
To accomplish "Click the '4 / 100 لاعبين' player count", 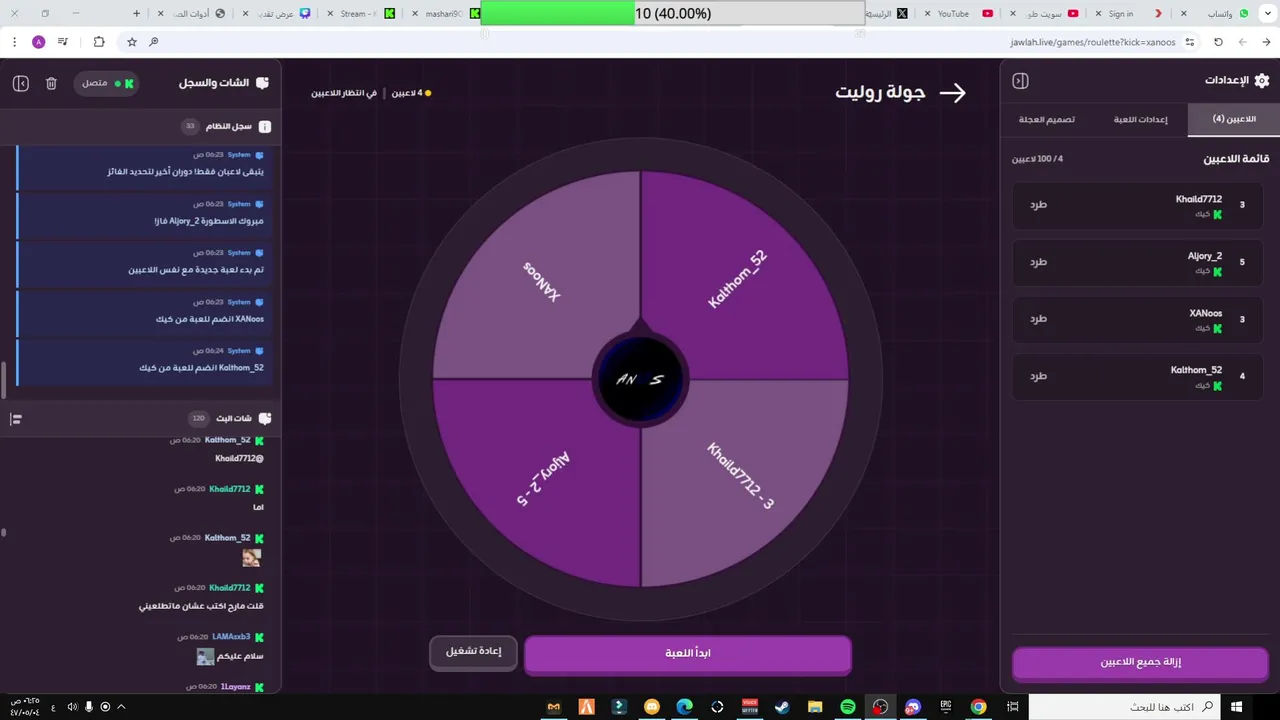I will tap(1037, 159).
